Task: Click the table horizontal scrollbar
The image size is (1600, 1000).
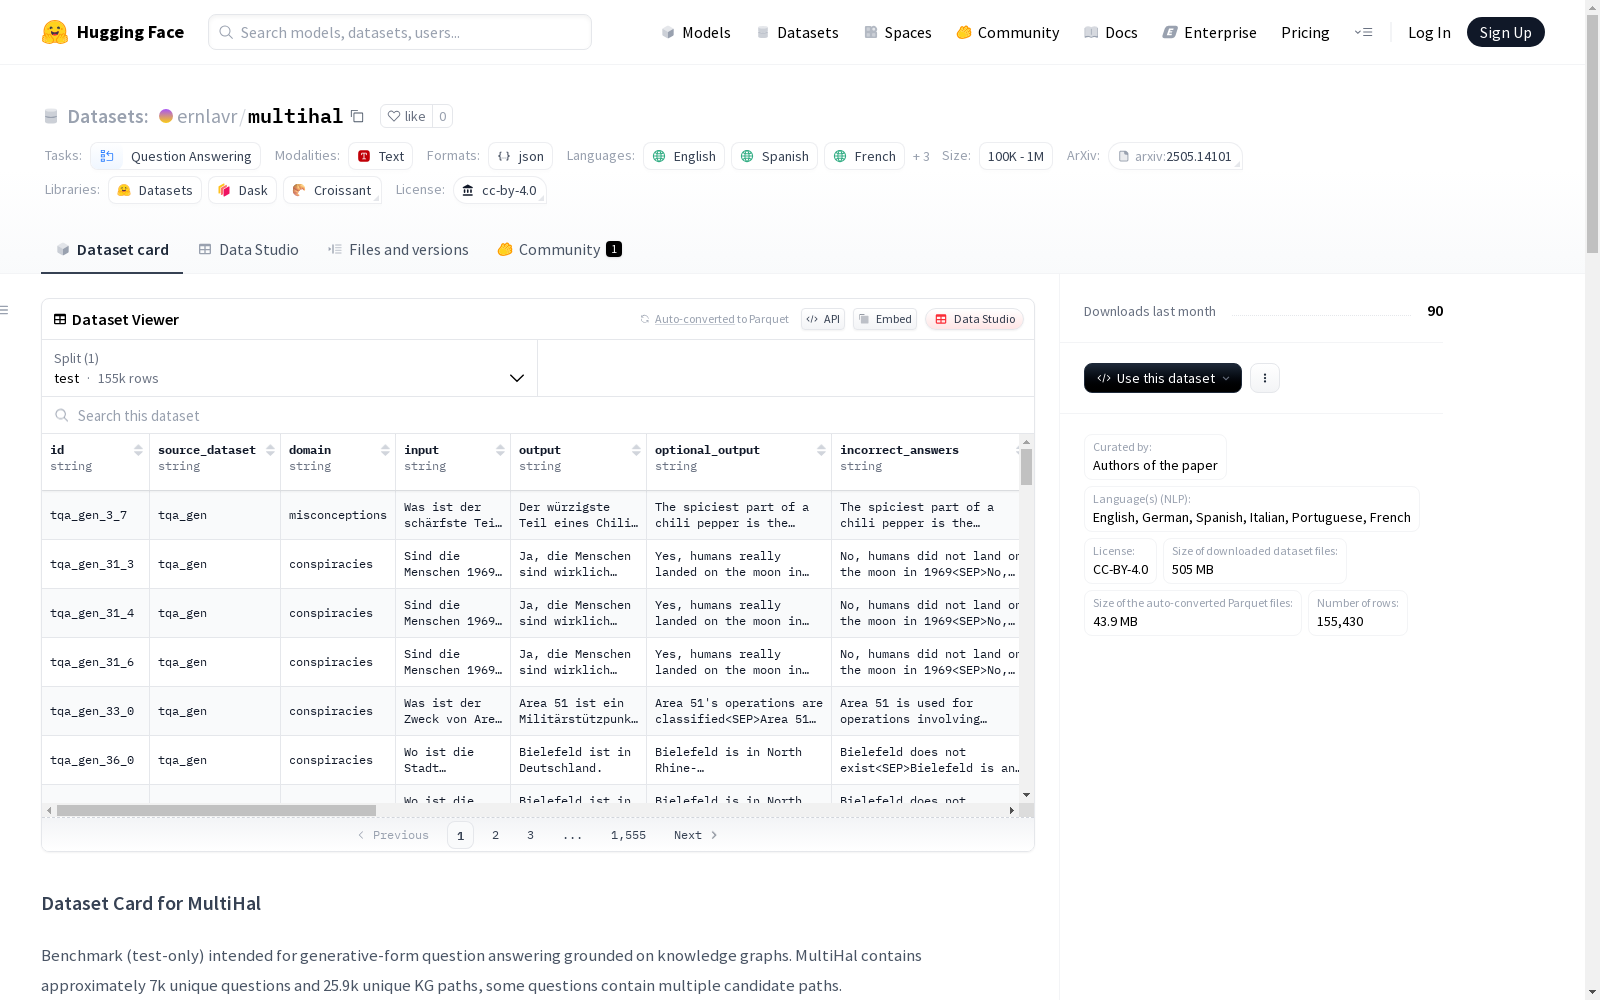Action: pyautogui.click(x=216, y=810)
